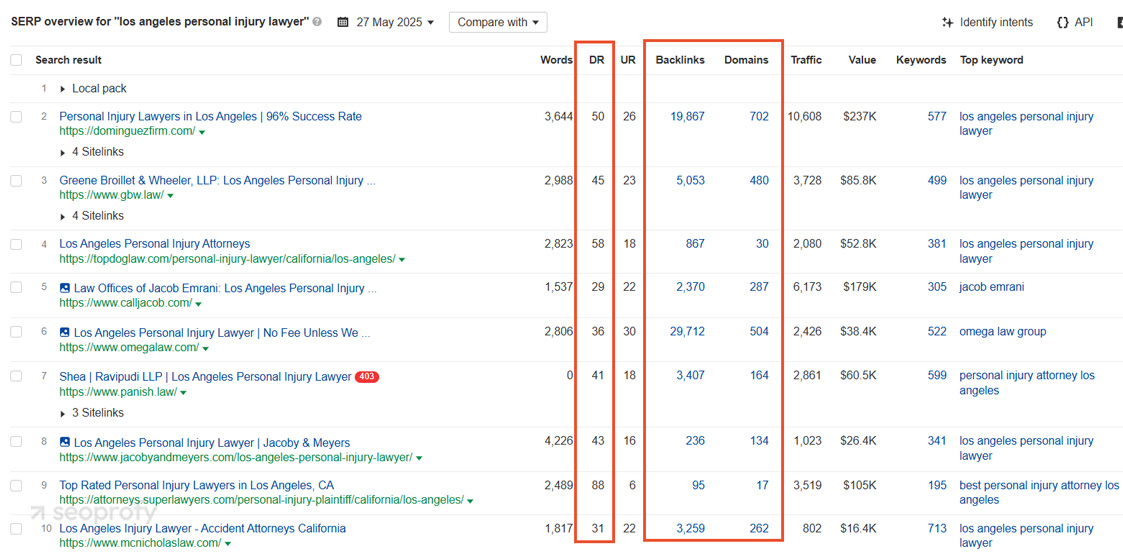Sort by the Keywords column header
1123x555 pixels.
921,60
